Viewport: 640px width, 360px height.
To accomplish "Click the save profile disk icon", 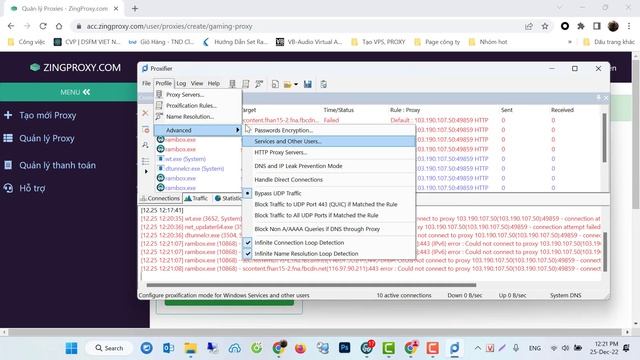I will (x=308, y=84).
